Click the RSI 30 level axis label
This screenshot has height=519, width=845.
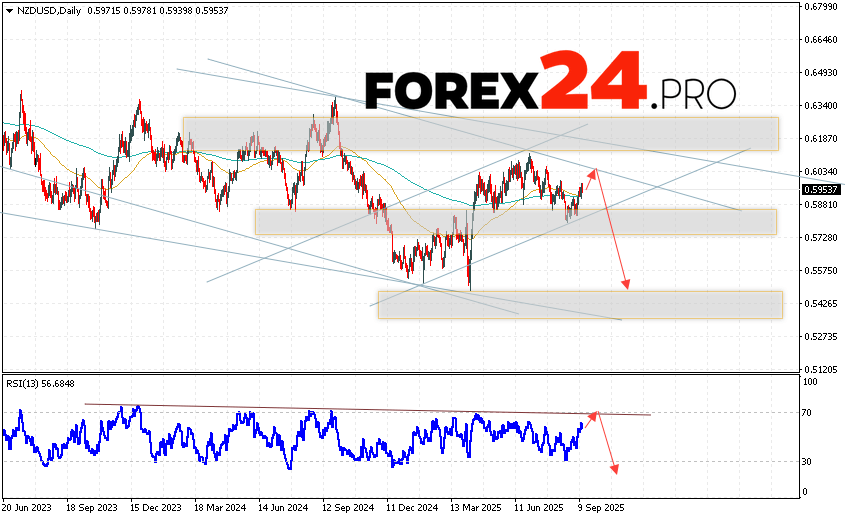(810, 461)
